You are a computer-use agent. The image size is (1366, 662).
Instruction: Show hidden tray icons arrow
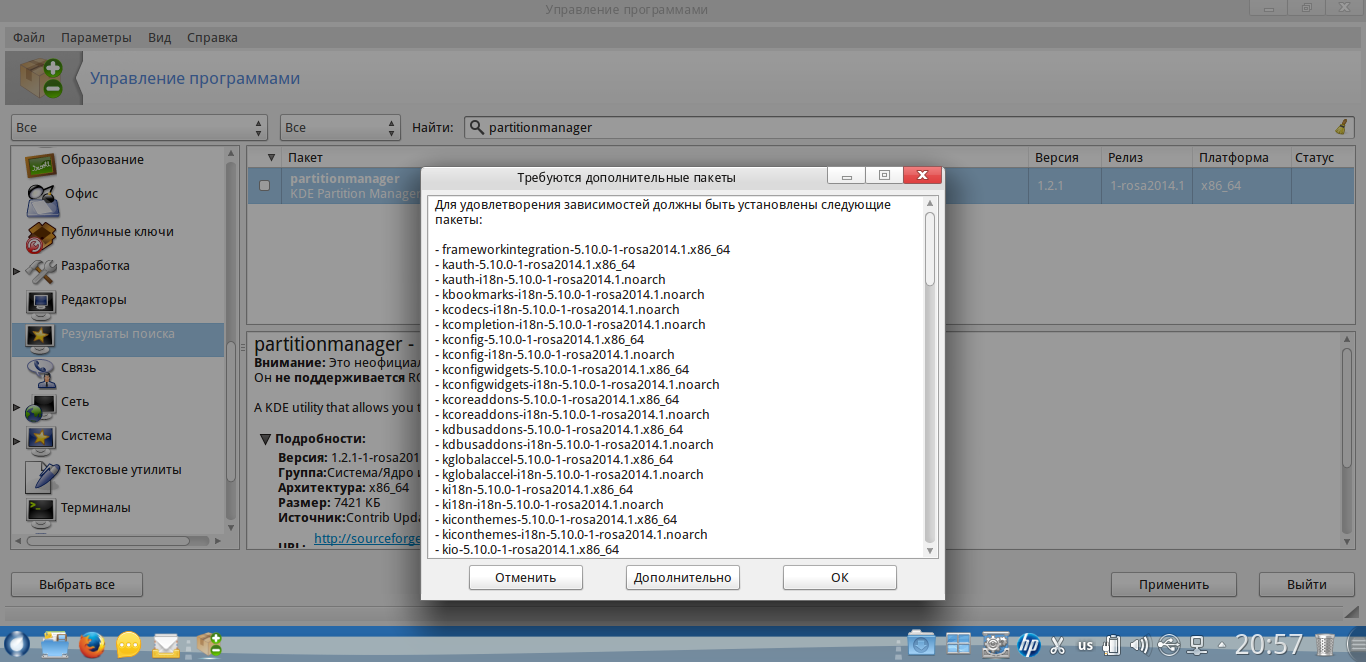1221,645
